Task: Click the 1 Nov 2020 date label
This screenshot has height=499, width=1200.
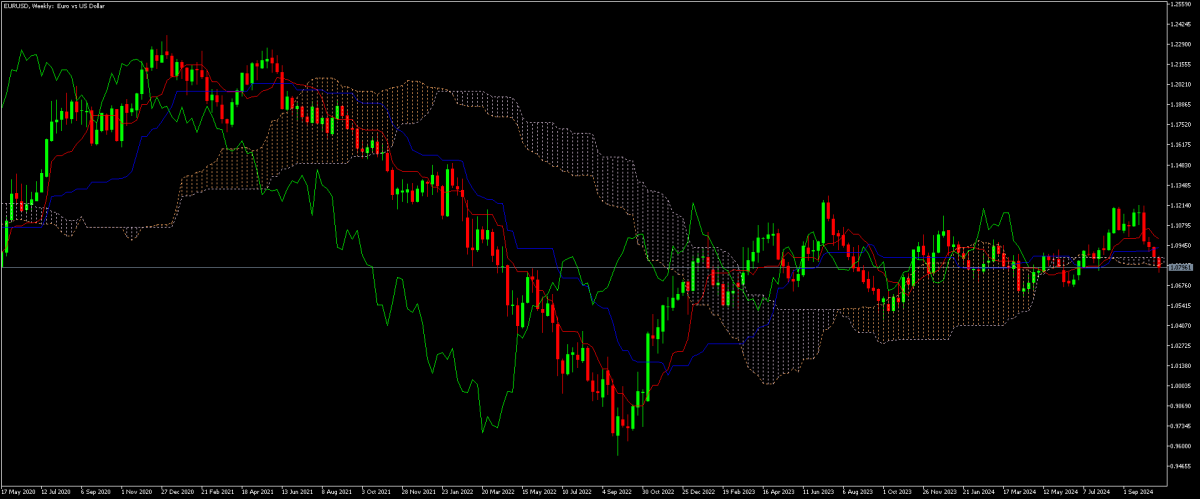Action: coord(136,492)
